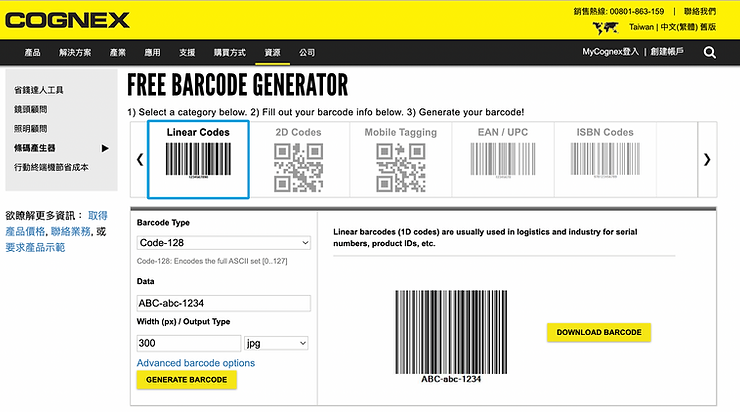Open the 資源 menu
The height and width of the screenshot is (412, 740).
272,52
